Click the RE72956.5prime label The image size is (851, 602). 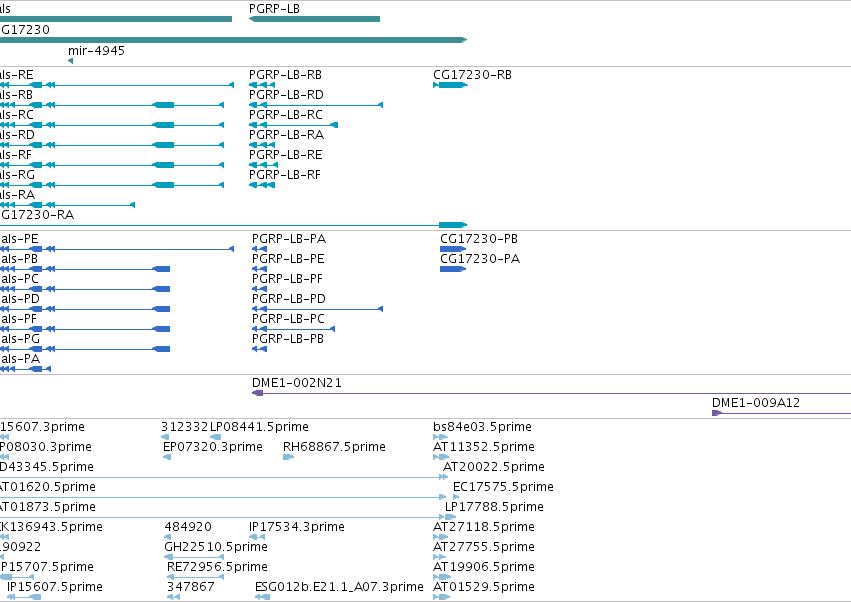tap(217, 567)
